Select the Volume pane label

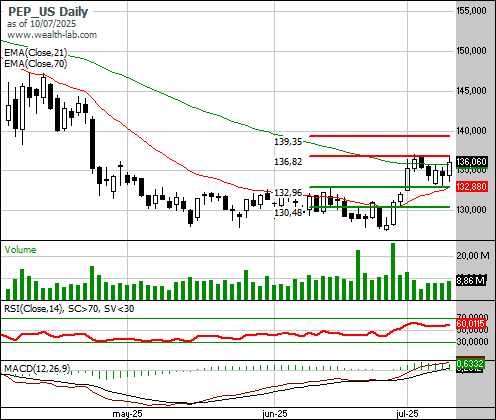click(x=20, y=250)
